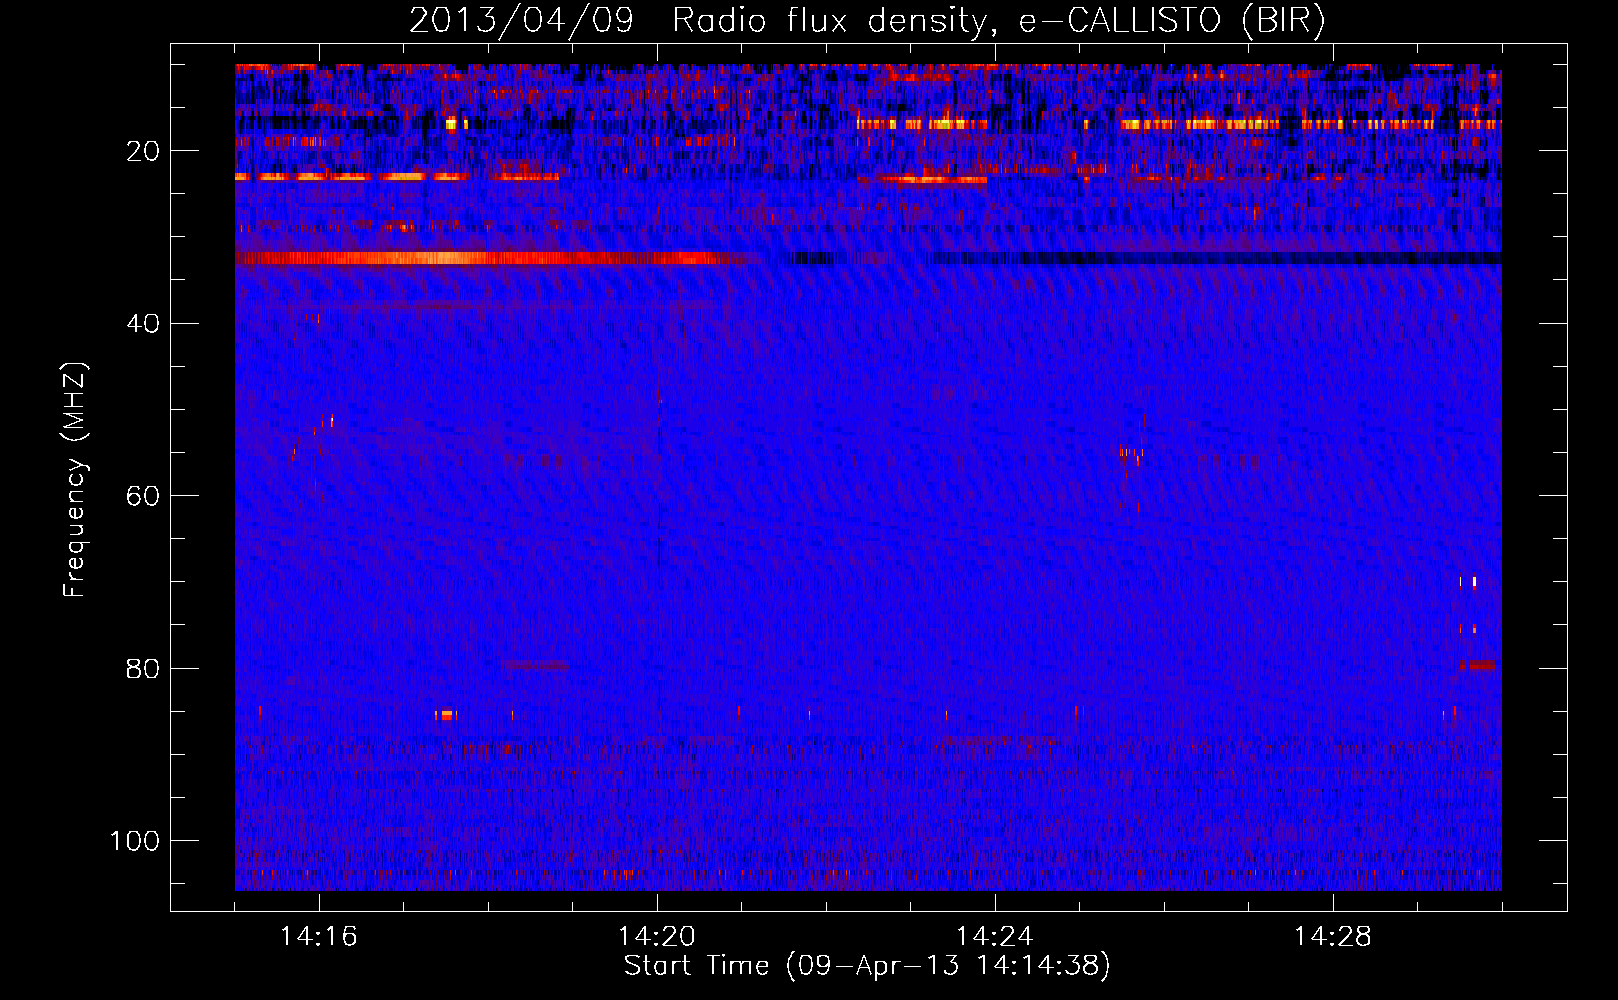This screenshot has height=1000, width=1618.
Task: Click the 14:24 time tick label
Action: pos(995,937)
